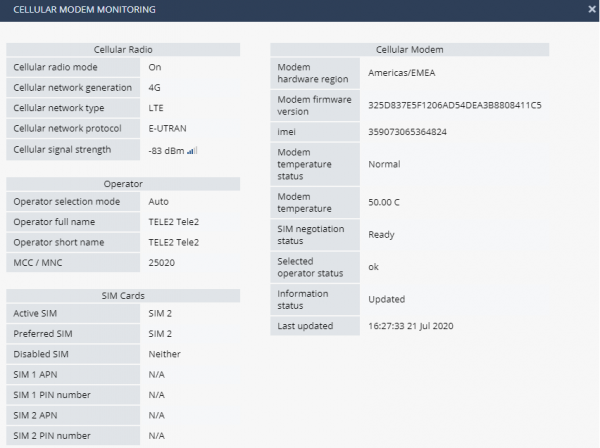600x448 pixels.
Task: Click the Operator selection mode Auto value
Action: (x=158, y=201)
